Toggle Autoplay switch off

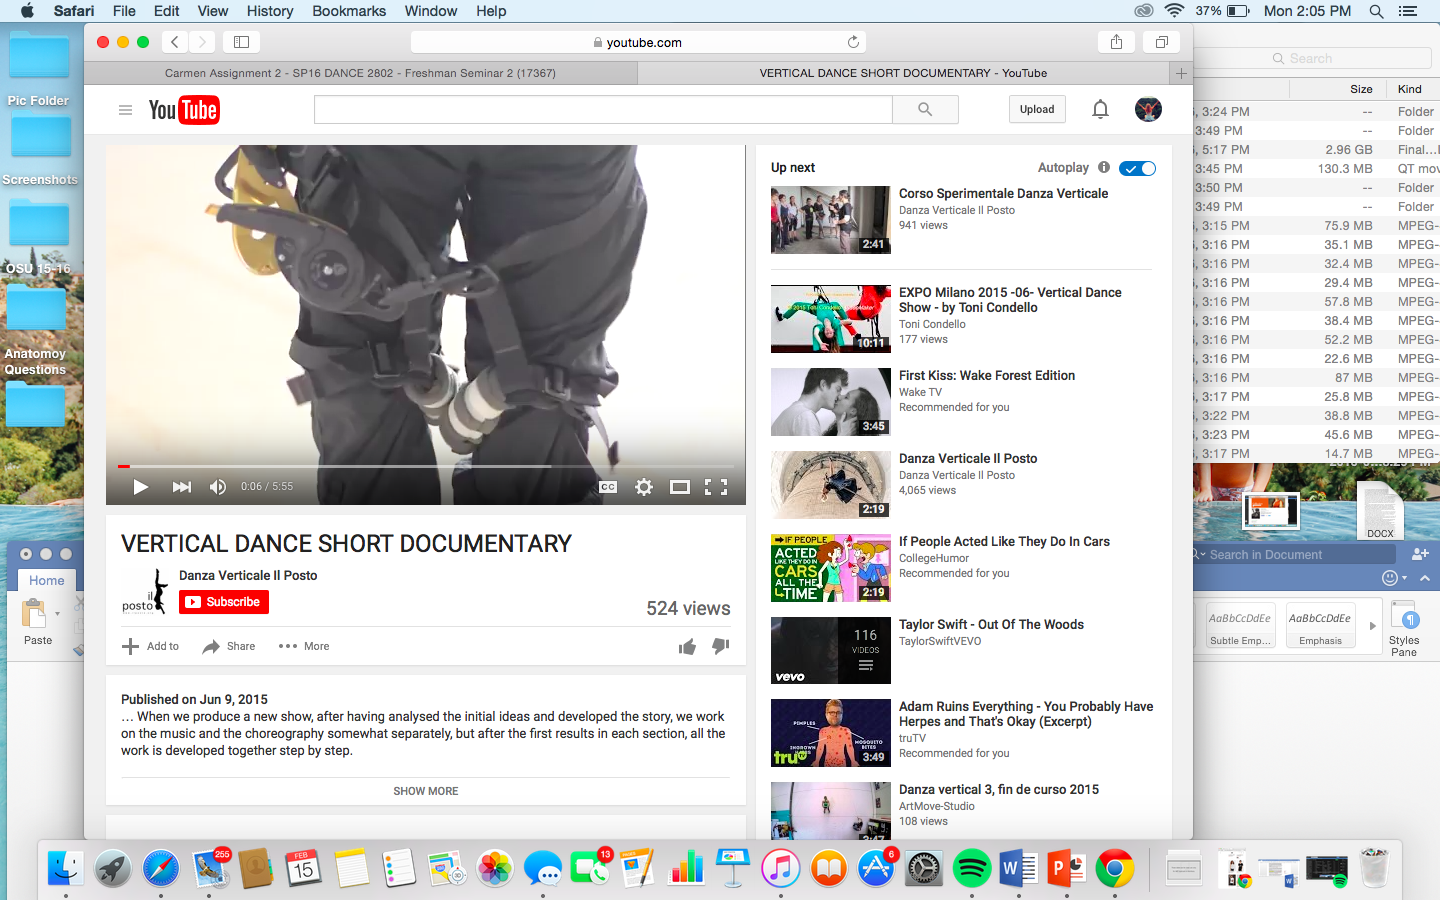(1137, 168)
